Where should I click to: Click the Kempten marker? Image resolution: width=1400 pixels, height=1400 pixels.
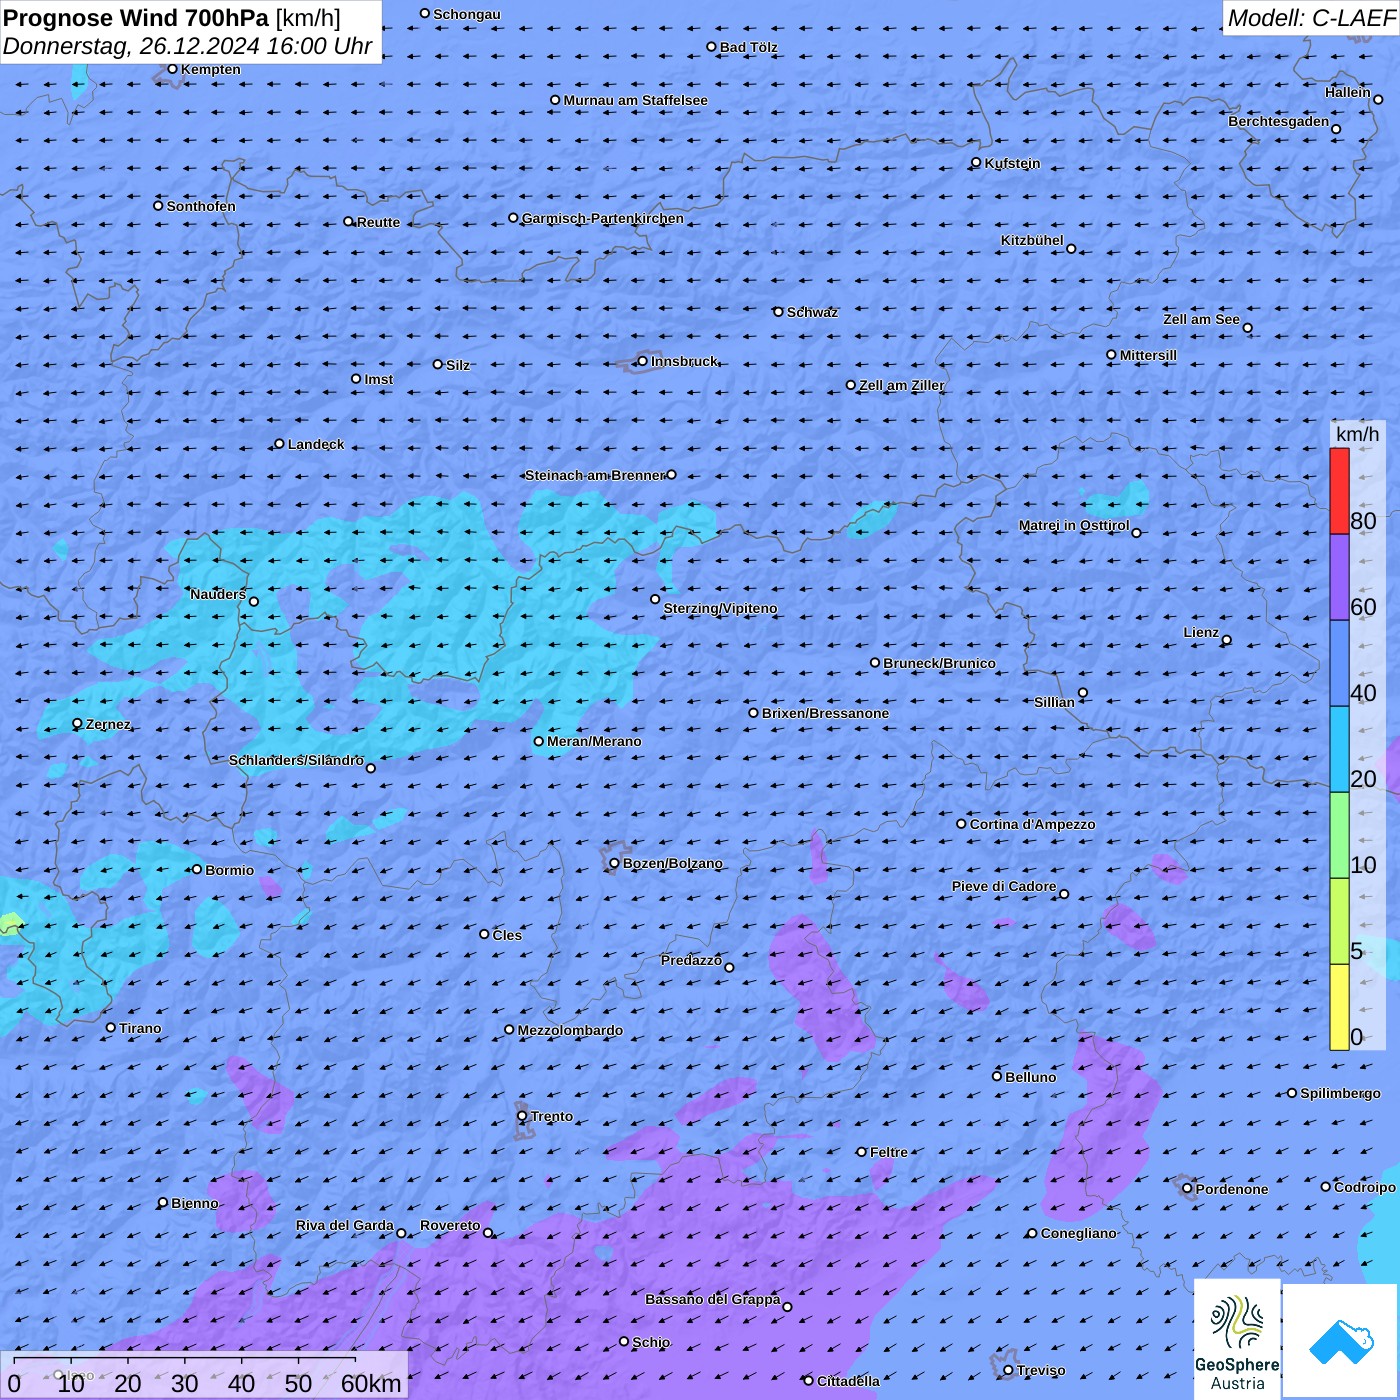coord(172,69)
